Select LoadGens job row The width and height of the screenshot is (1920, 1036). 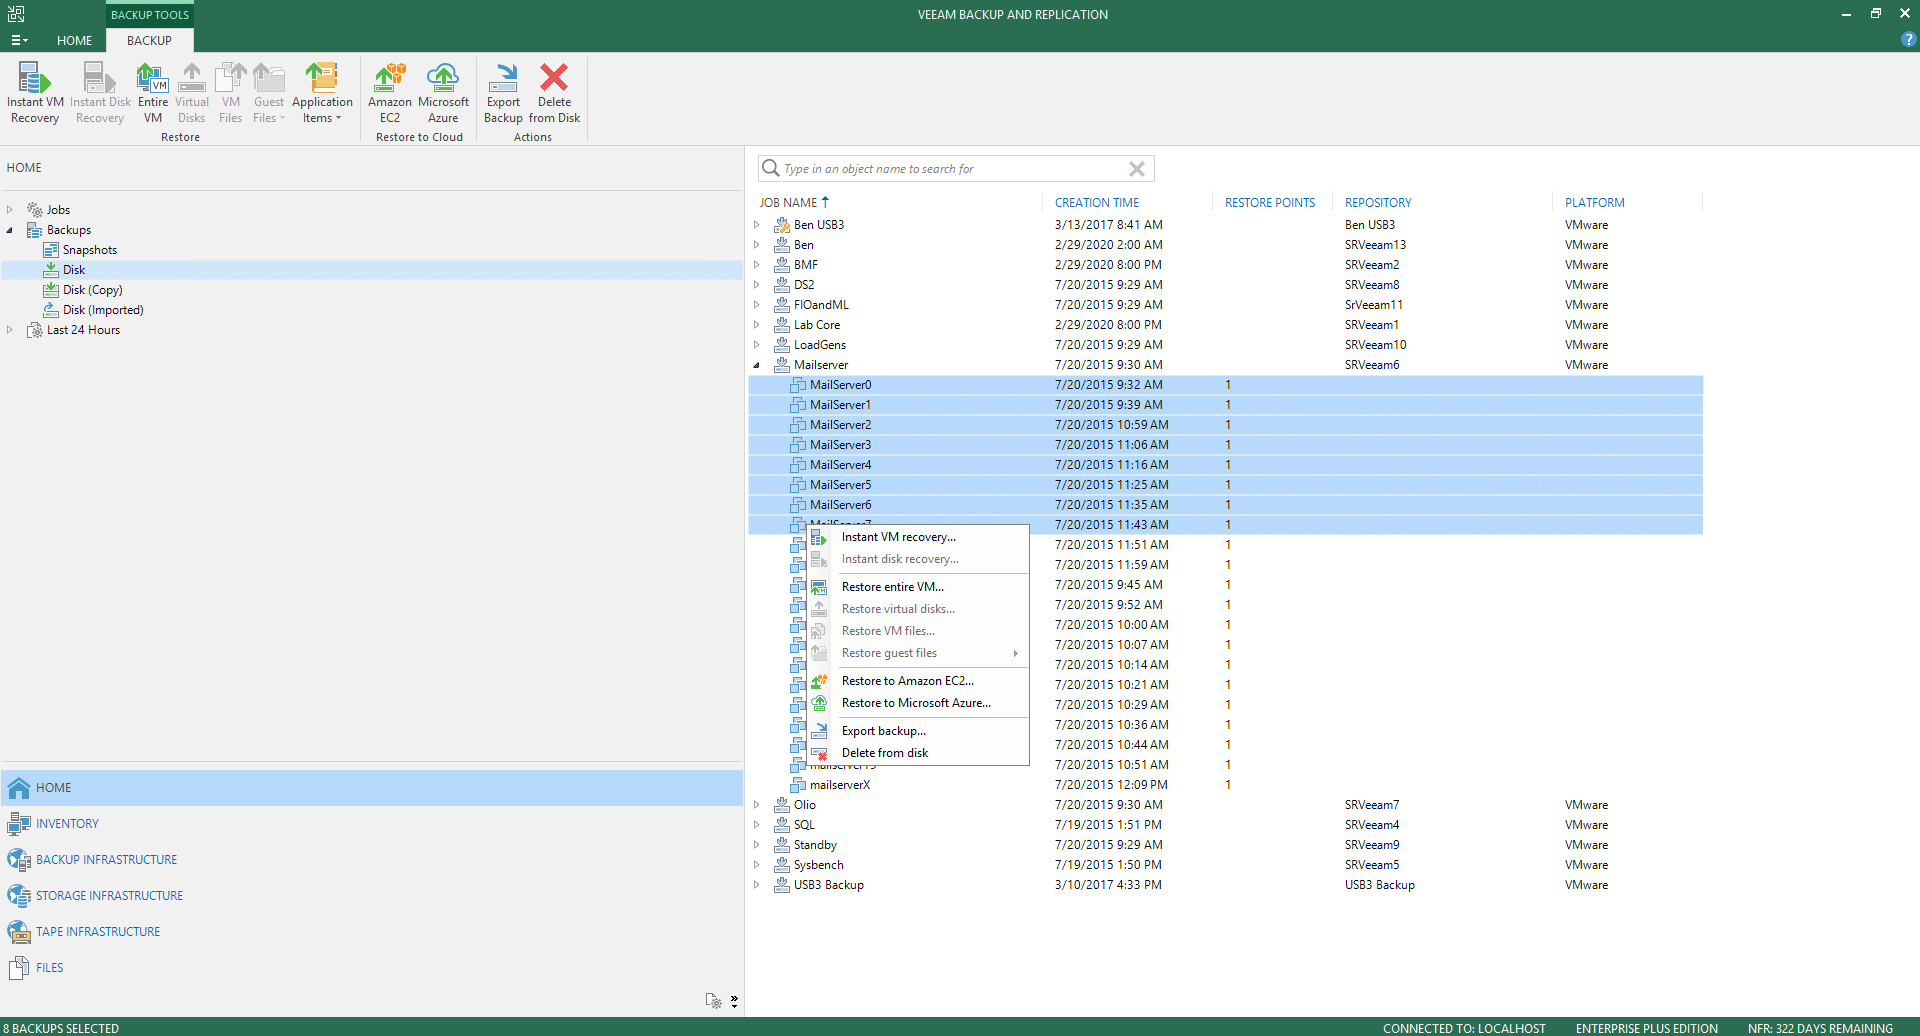pyautogui.click(x=1225, y=345)
